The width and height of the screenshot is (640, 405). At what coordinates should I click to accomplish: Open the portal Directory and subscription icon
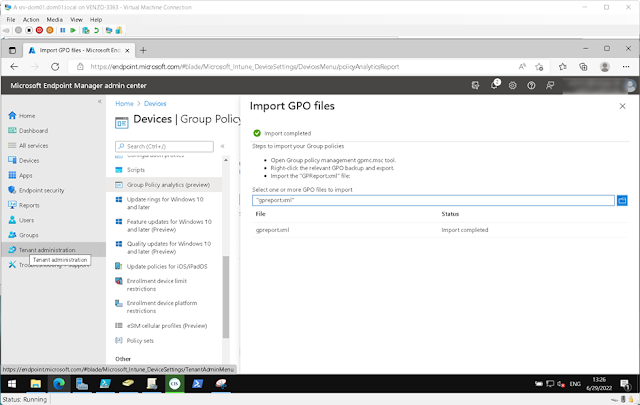pyautogui.click(x=475, y=85)
